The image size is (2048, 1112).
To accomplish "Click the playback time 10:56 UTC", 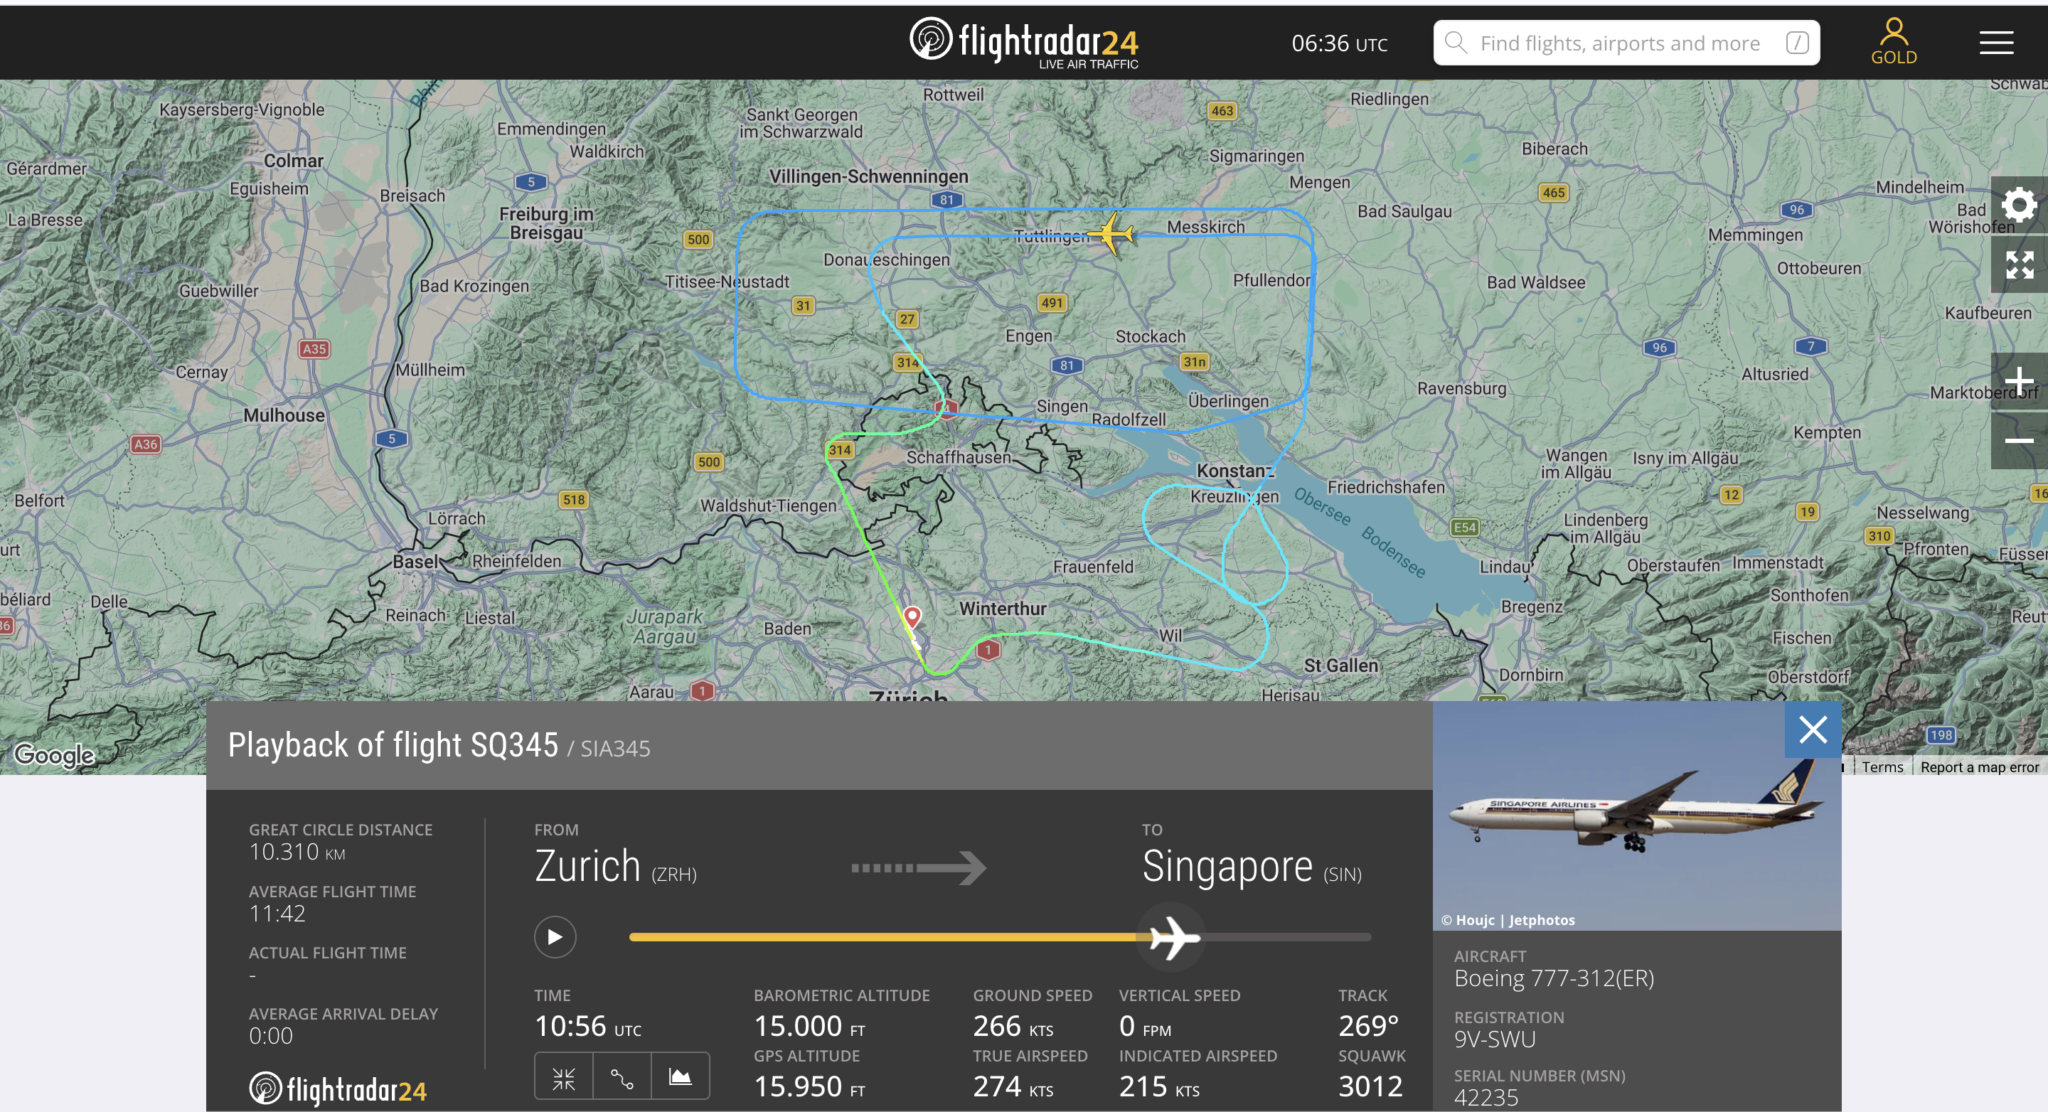I will [x=588, y=1026].
